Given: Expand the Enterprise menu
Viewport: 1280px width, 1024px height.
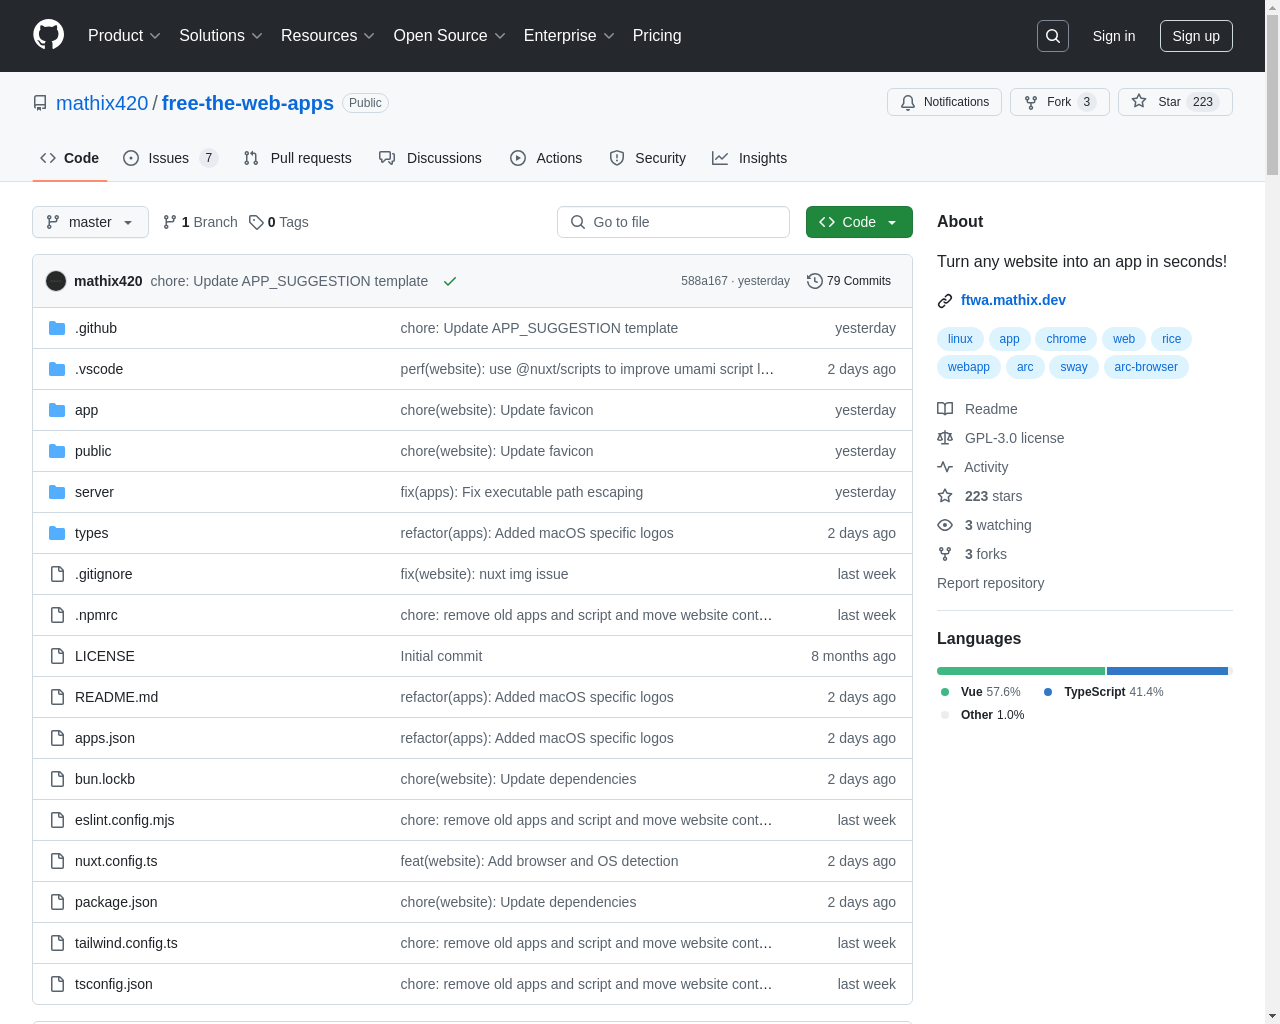Looking at the screenshot, I should pyautogui.click(x=569, y=36).
